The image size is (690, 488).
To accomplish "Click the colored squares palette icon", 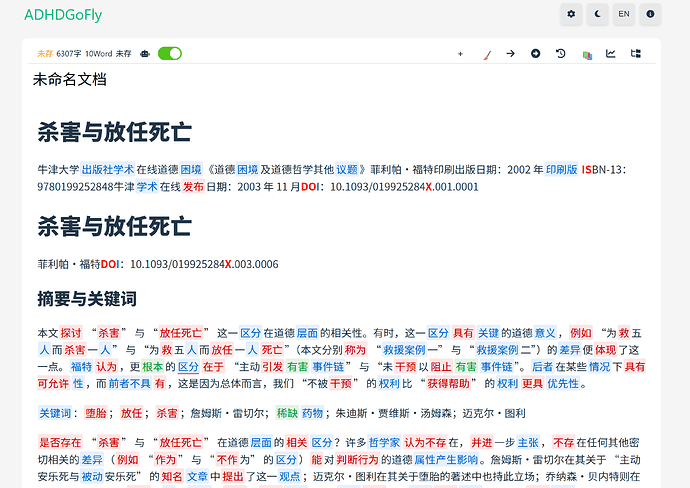I will click(x=586, y=54).
